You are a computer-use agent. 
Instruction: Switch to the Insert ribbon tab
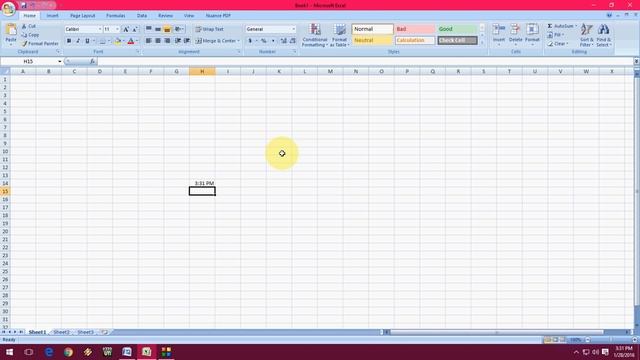pos(52,16)
